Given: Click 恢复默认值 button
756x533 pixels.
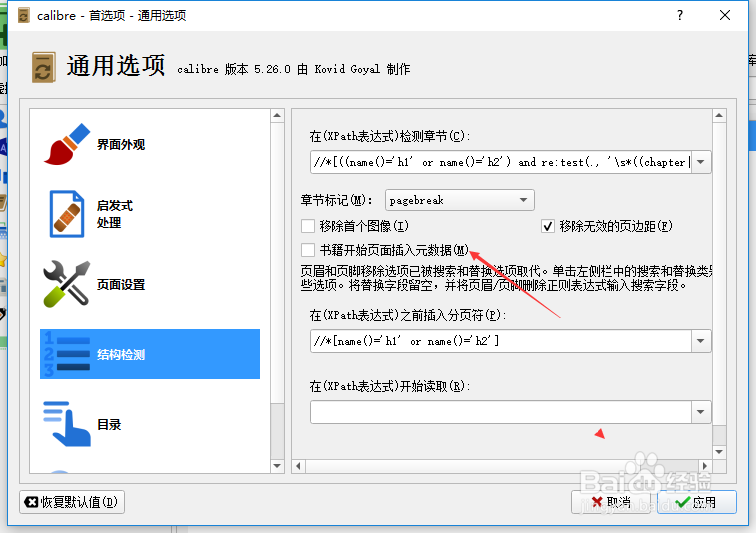Looking at the screenshot, I should (x=72, y=502).
